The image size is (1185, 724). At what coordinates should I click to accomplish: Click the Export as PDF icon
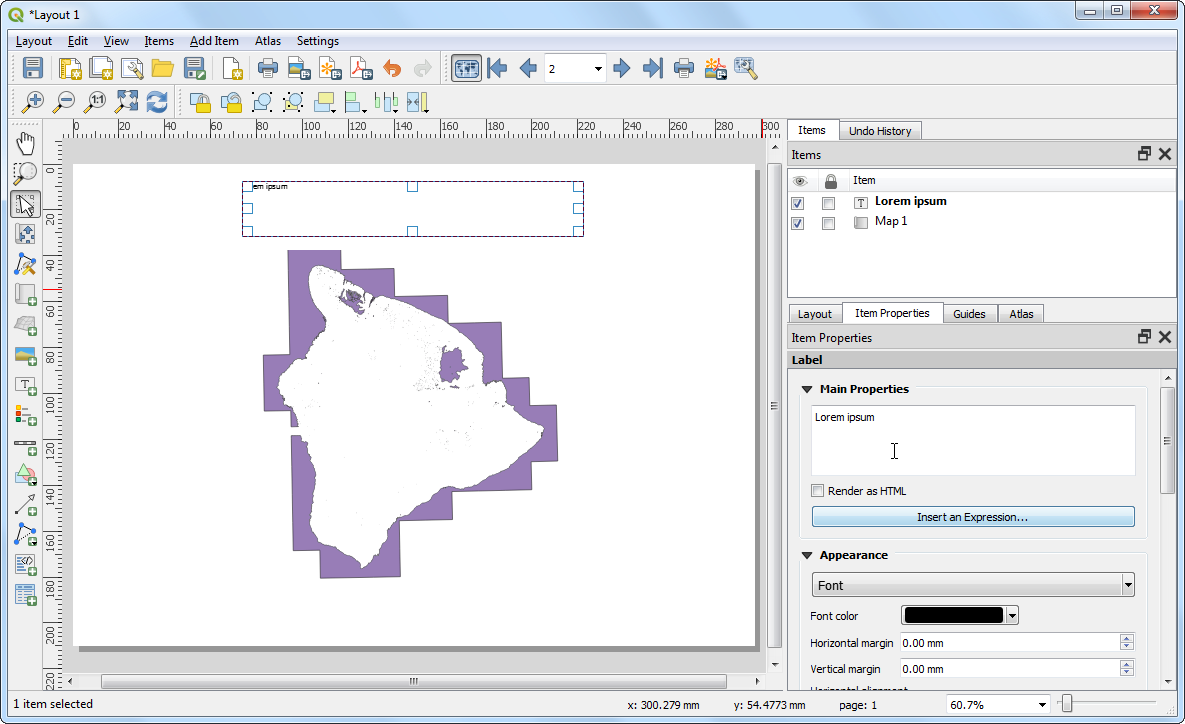pyautogui.click(x=361, y=68)
